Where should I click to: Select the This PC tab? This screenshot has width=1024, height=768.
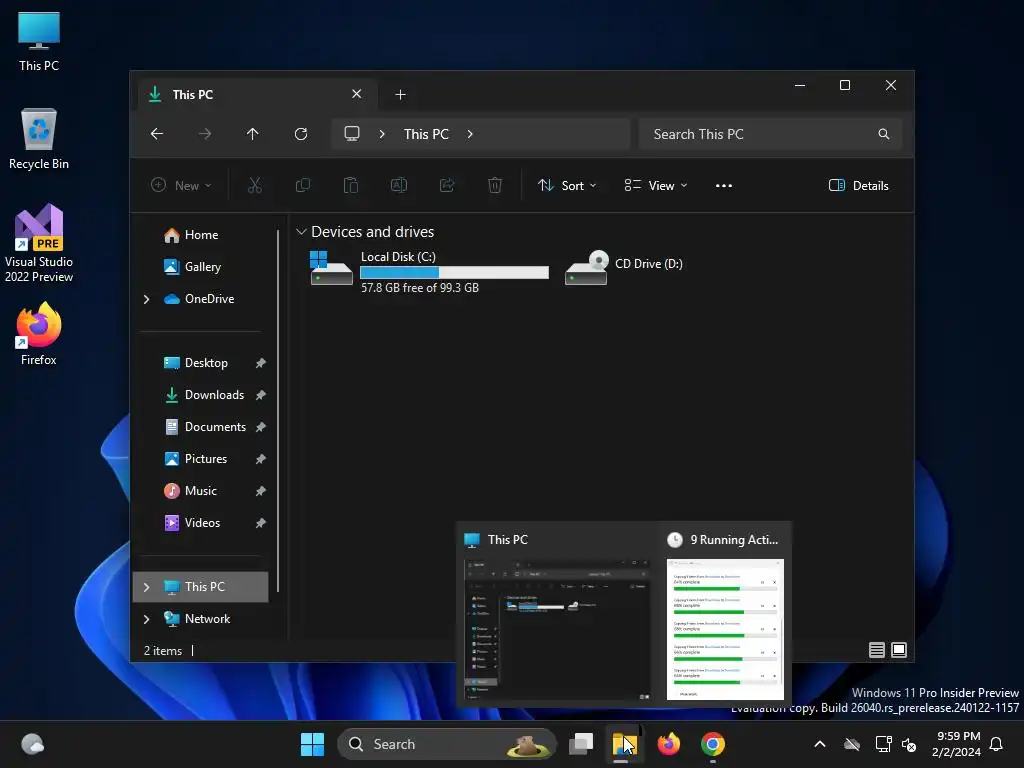257,95
